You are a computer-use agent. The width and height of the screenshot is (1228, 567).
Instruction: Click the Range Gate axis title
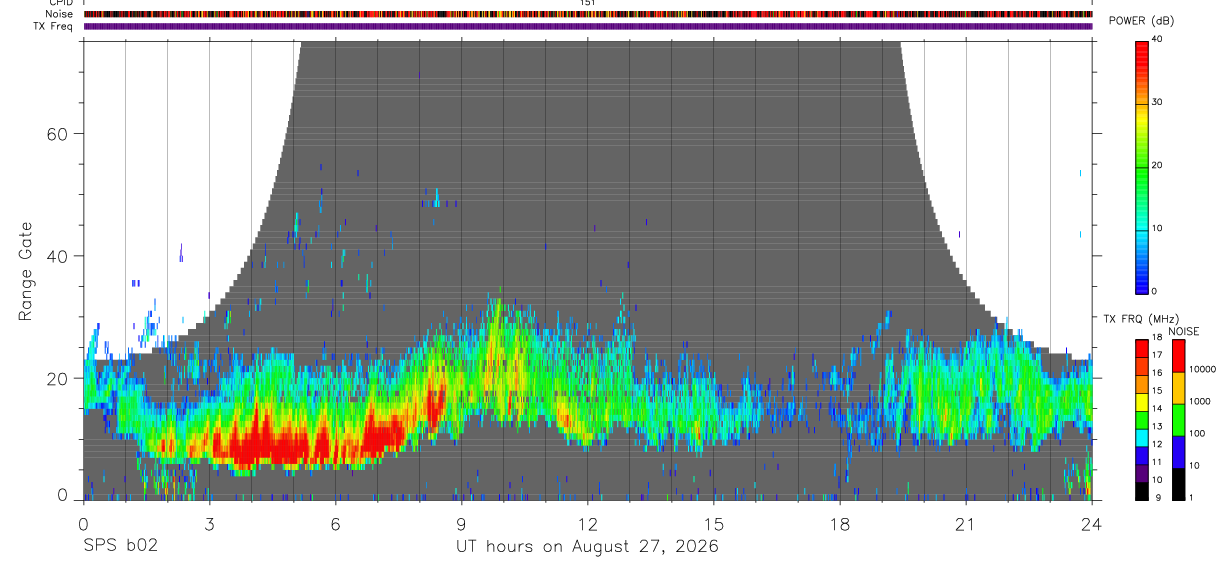[26, 272]
